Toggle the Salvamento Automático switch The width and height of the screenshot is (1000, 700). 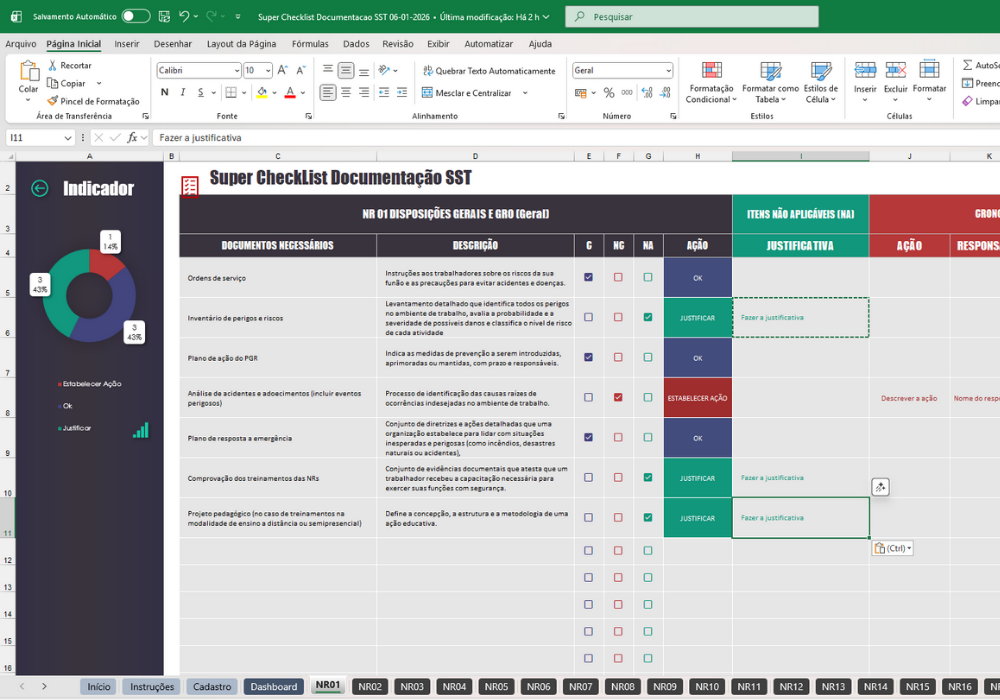pyautogui.click(x=136, y=17)
